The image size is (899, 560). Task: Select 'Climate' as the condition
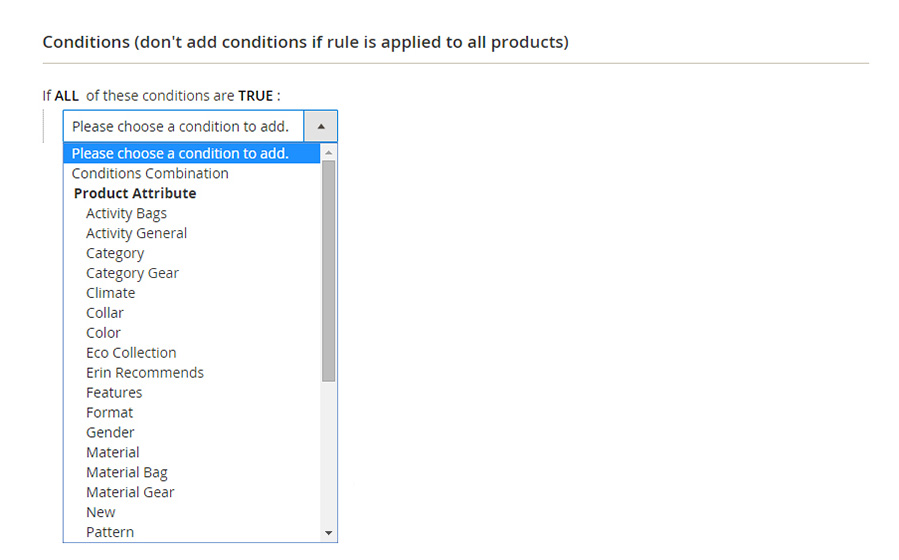[x=110, y=293]
